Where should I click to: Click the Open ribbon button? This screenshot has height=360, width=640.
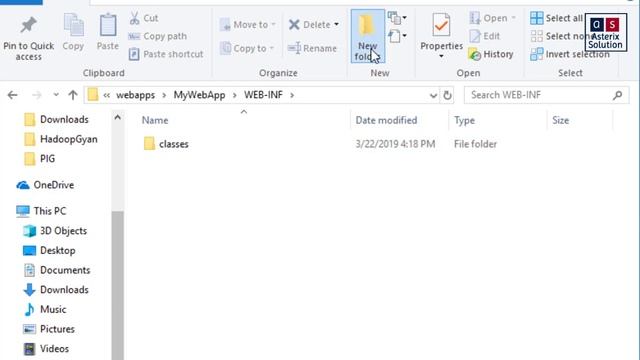[492, 18]
